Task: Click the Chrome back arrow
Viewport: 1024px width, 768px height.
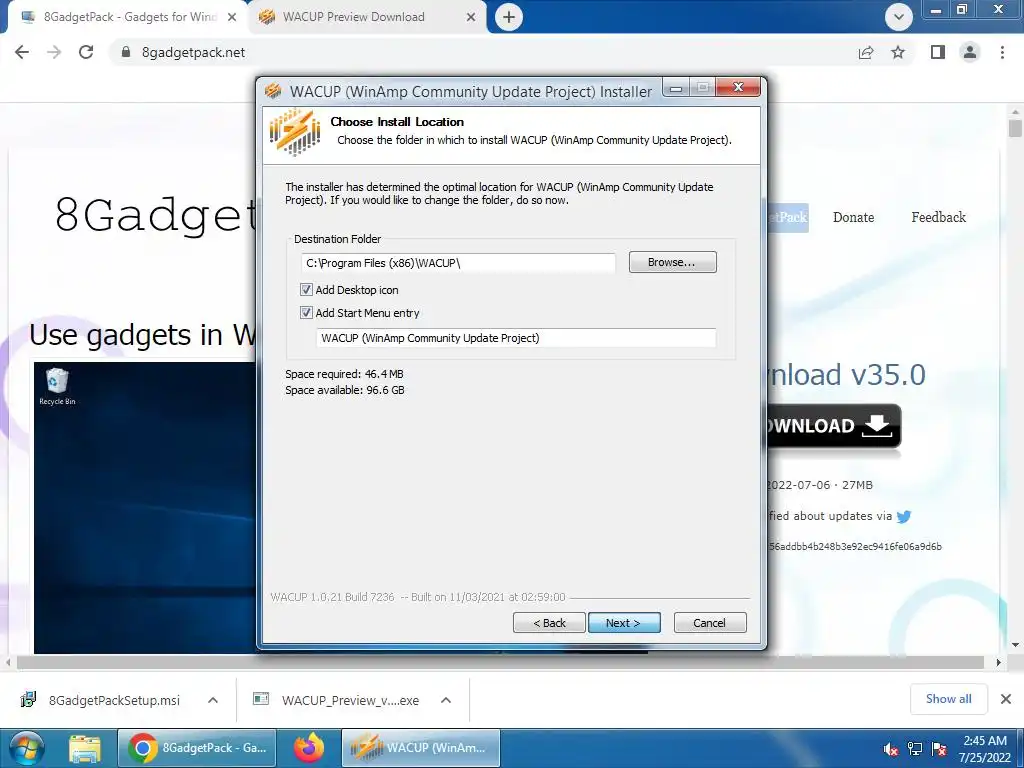Action: (x=22, y=52)
